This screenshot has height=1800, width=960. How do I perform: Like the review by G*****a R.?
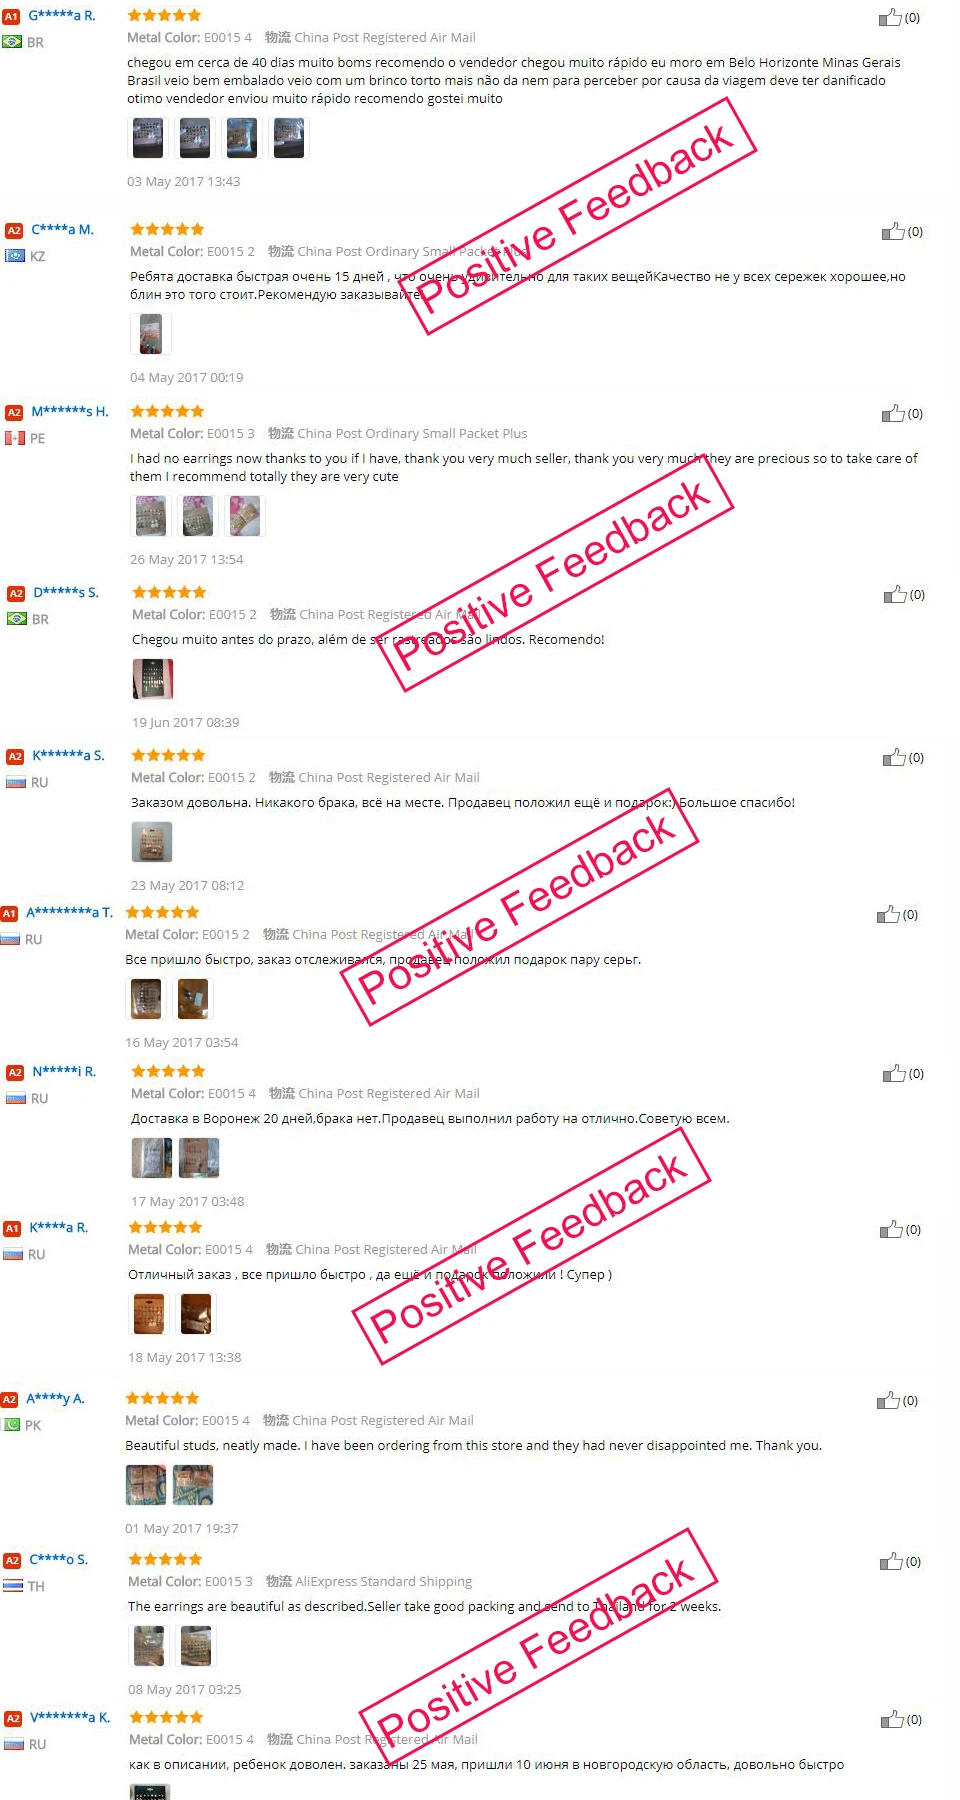pyautogui.click(x=890, y=17)
